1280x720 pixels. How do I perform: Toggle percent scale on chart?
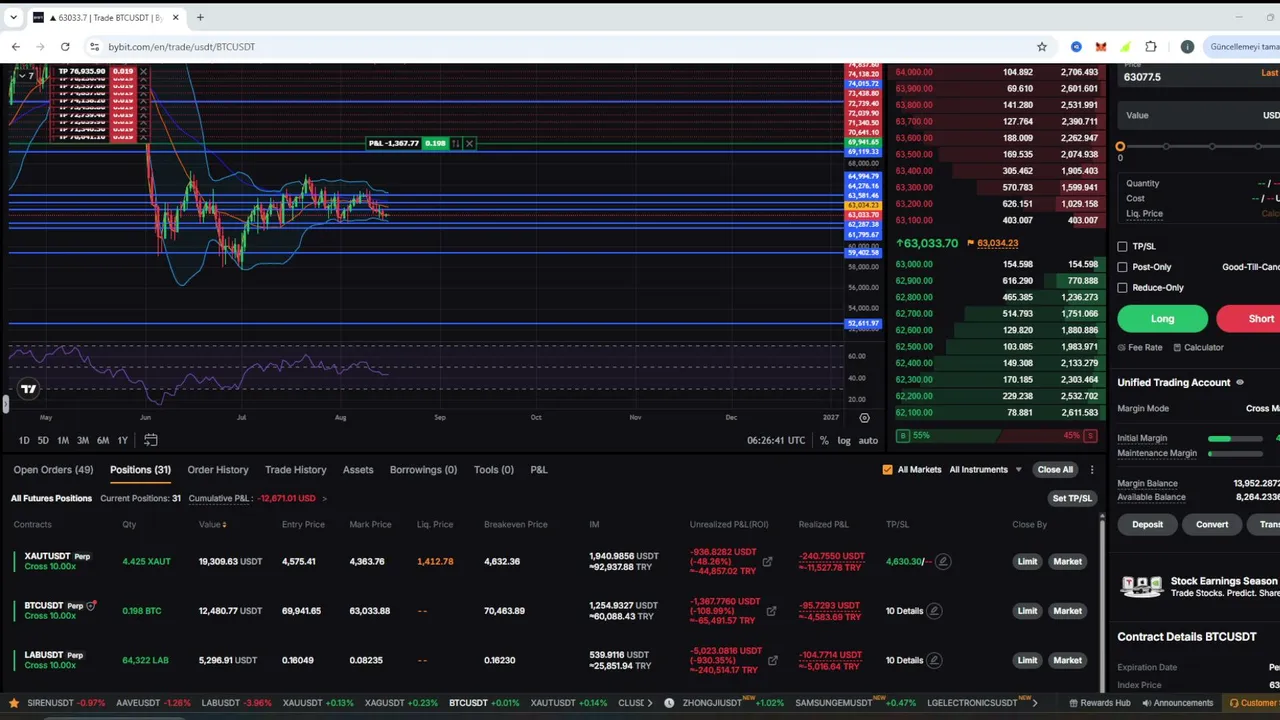pos(824,441)
